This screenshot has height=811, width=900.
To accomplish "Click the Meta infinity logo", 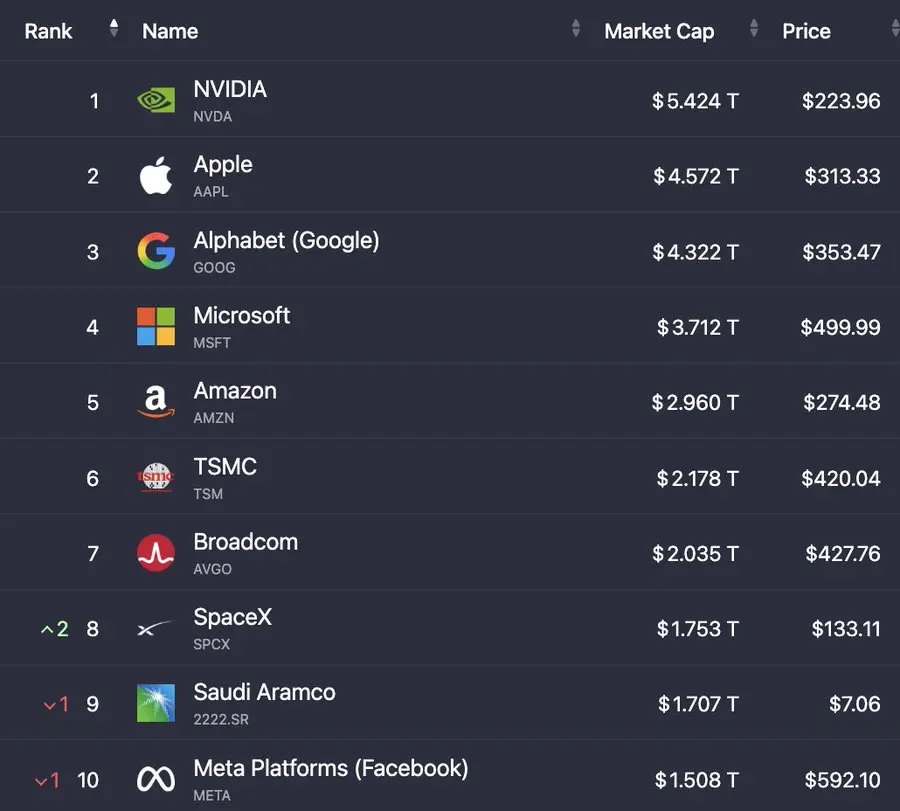I will coord(156,779).
